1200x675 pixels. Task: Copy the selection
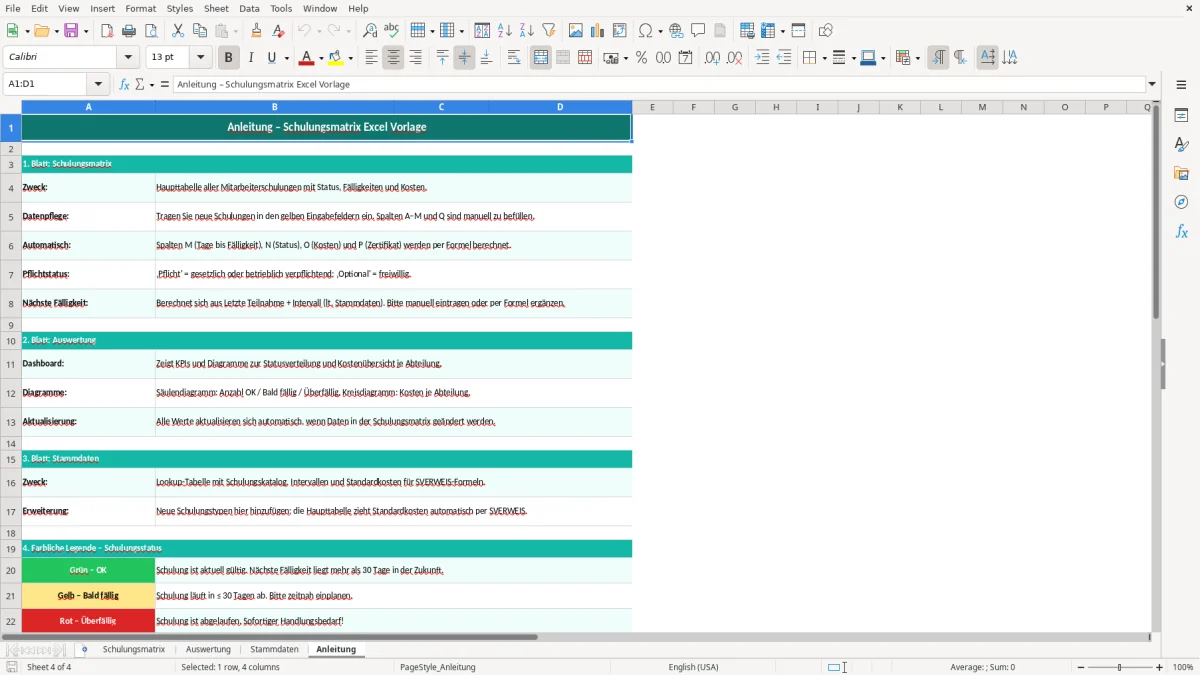click(x=200, y=31)
